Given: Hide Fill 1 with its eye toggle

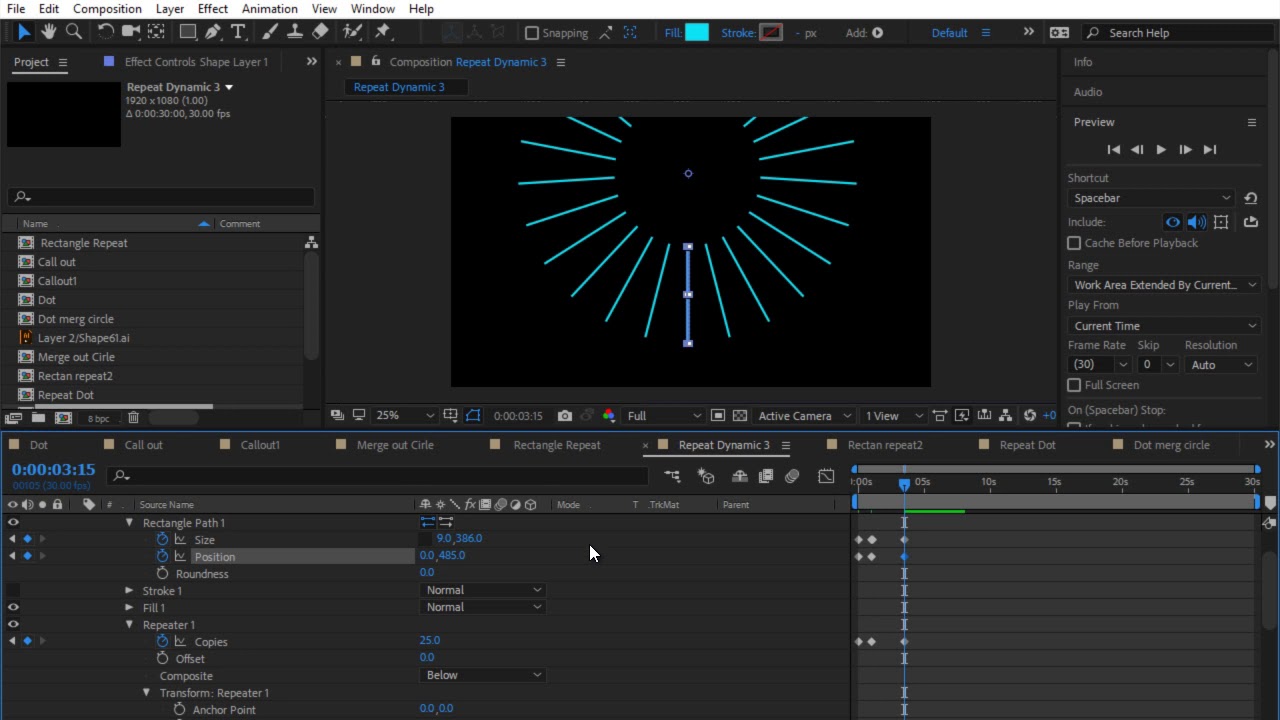Looking at the screenshot, I should [x=13, y=607].
